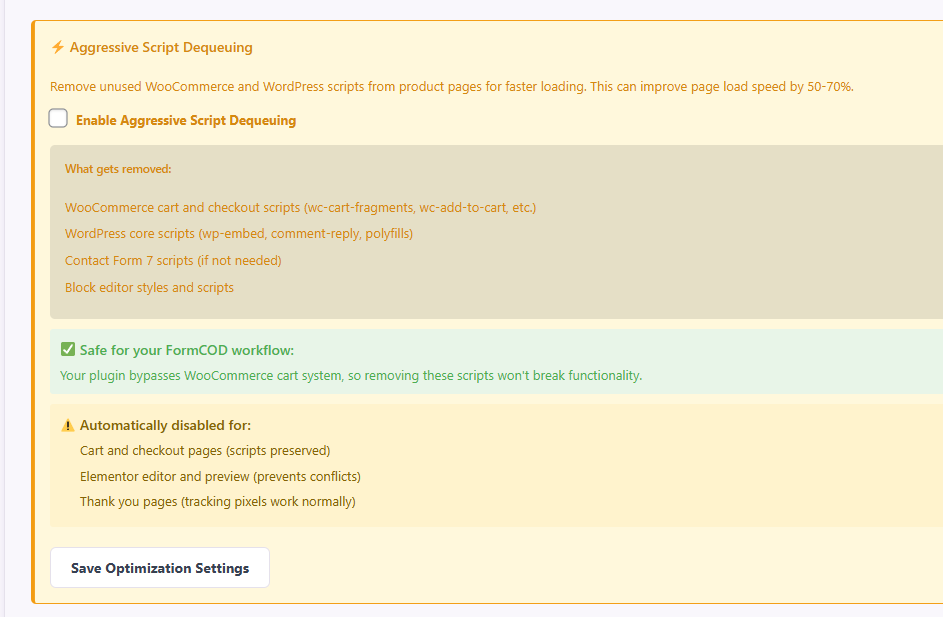Select the text about improving page load speed
Image resolution: width=943 pixels, height=617 pixels.
tap(450, 86)
